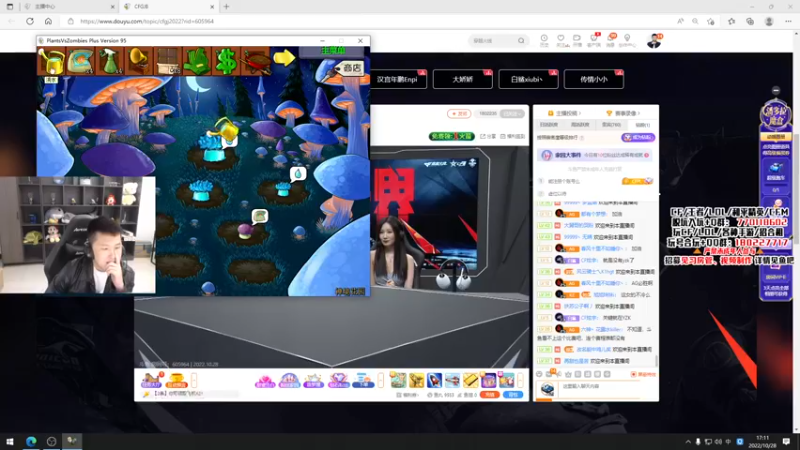Switch to the second ranking tab in chat panel
800x450 pixels.
click(x=580, y=124)
